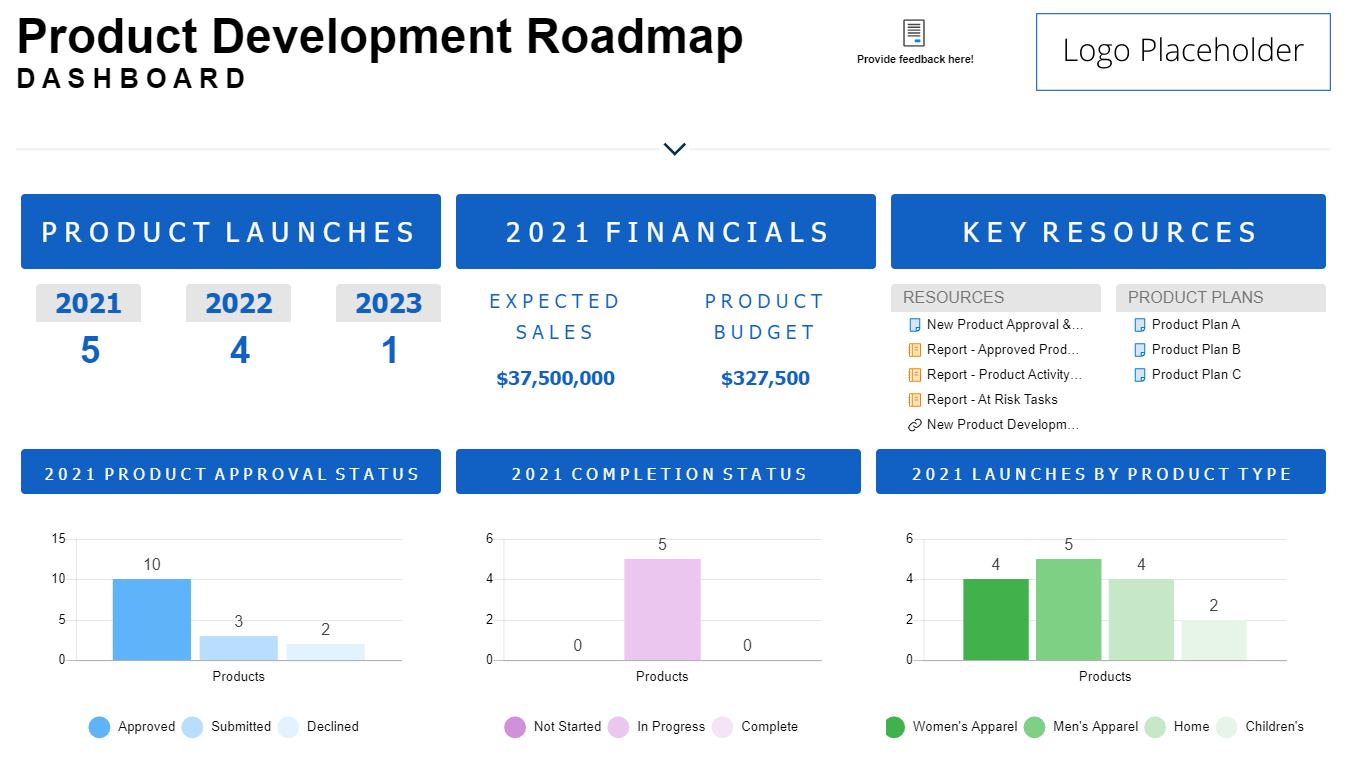Click the report icon beside At Risk Tasks

pyautogui.click(x=914, y=400)
